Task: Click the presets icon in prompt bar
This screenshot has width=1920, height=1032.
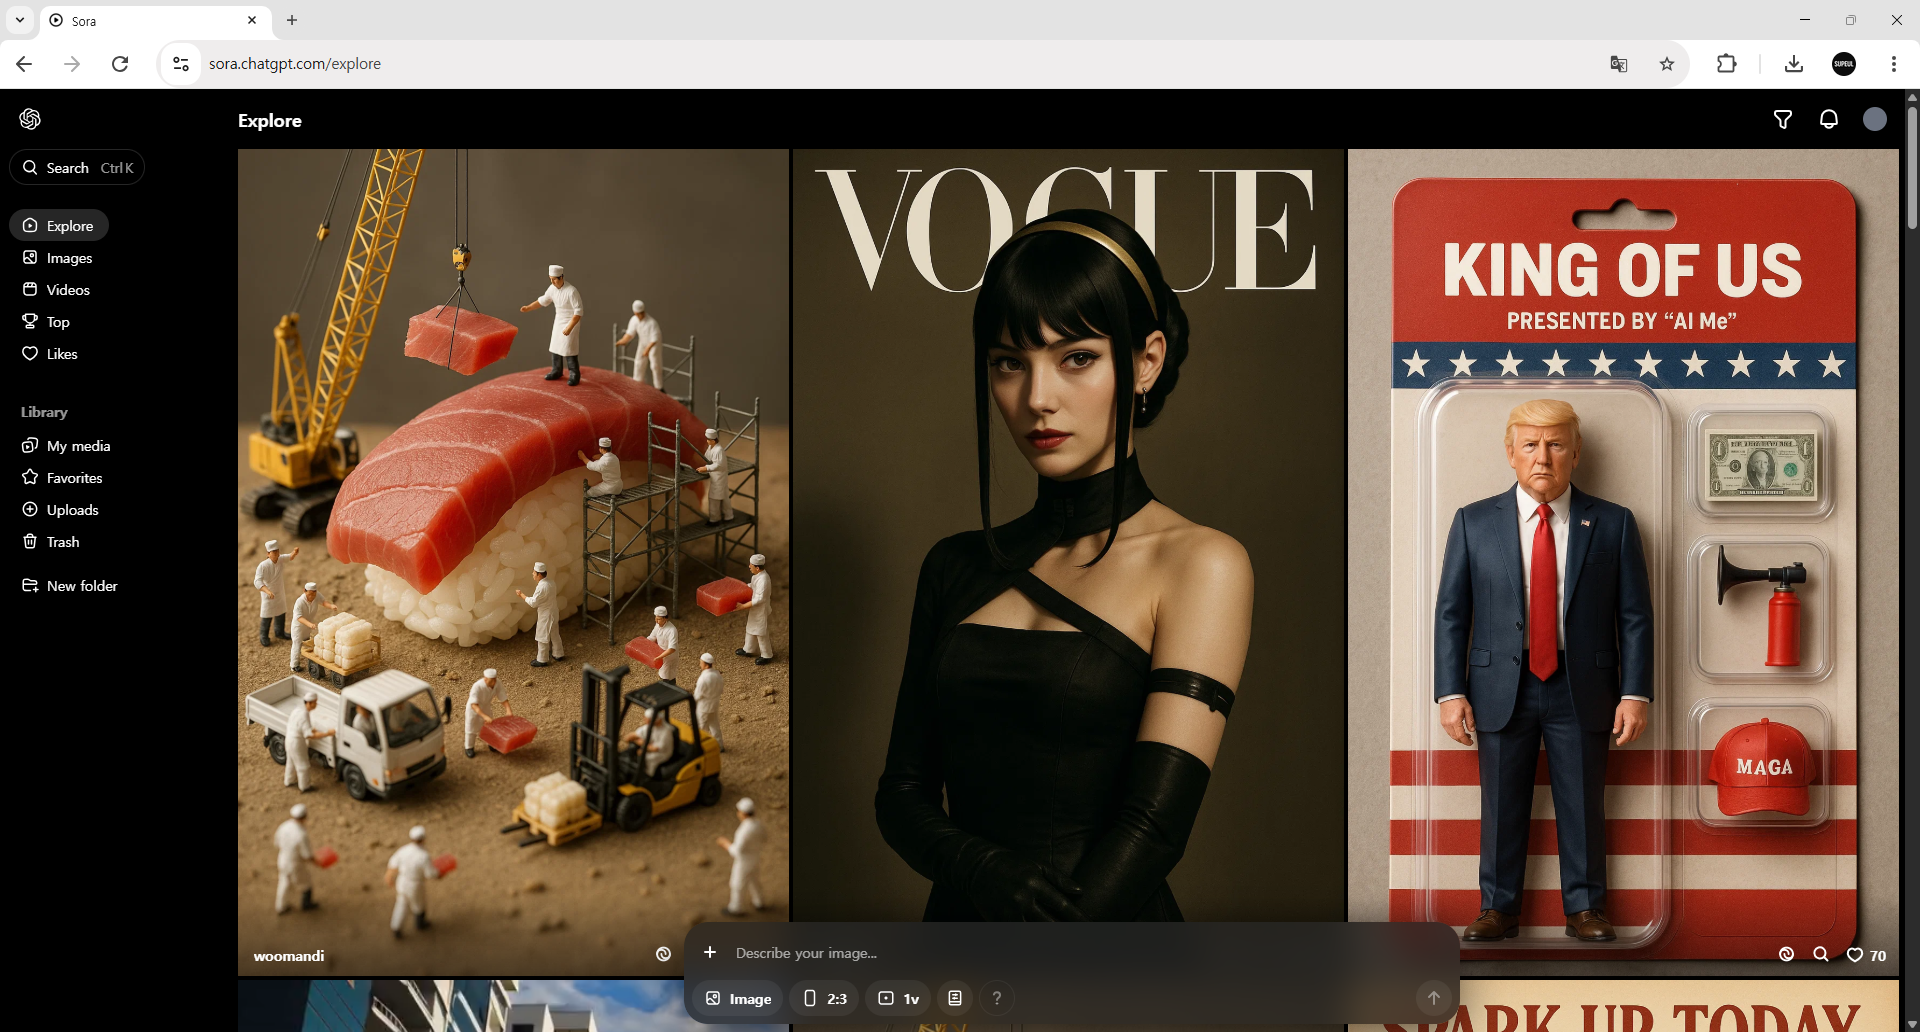Action: pyautogui.click(x=955, y=998)
